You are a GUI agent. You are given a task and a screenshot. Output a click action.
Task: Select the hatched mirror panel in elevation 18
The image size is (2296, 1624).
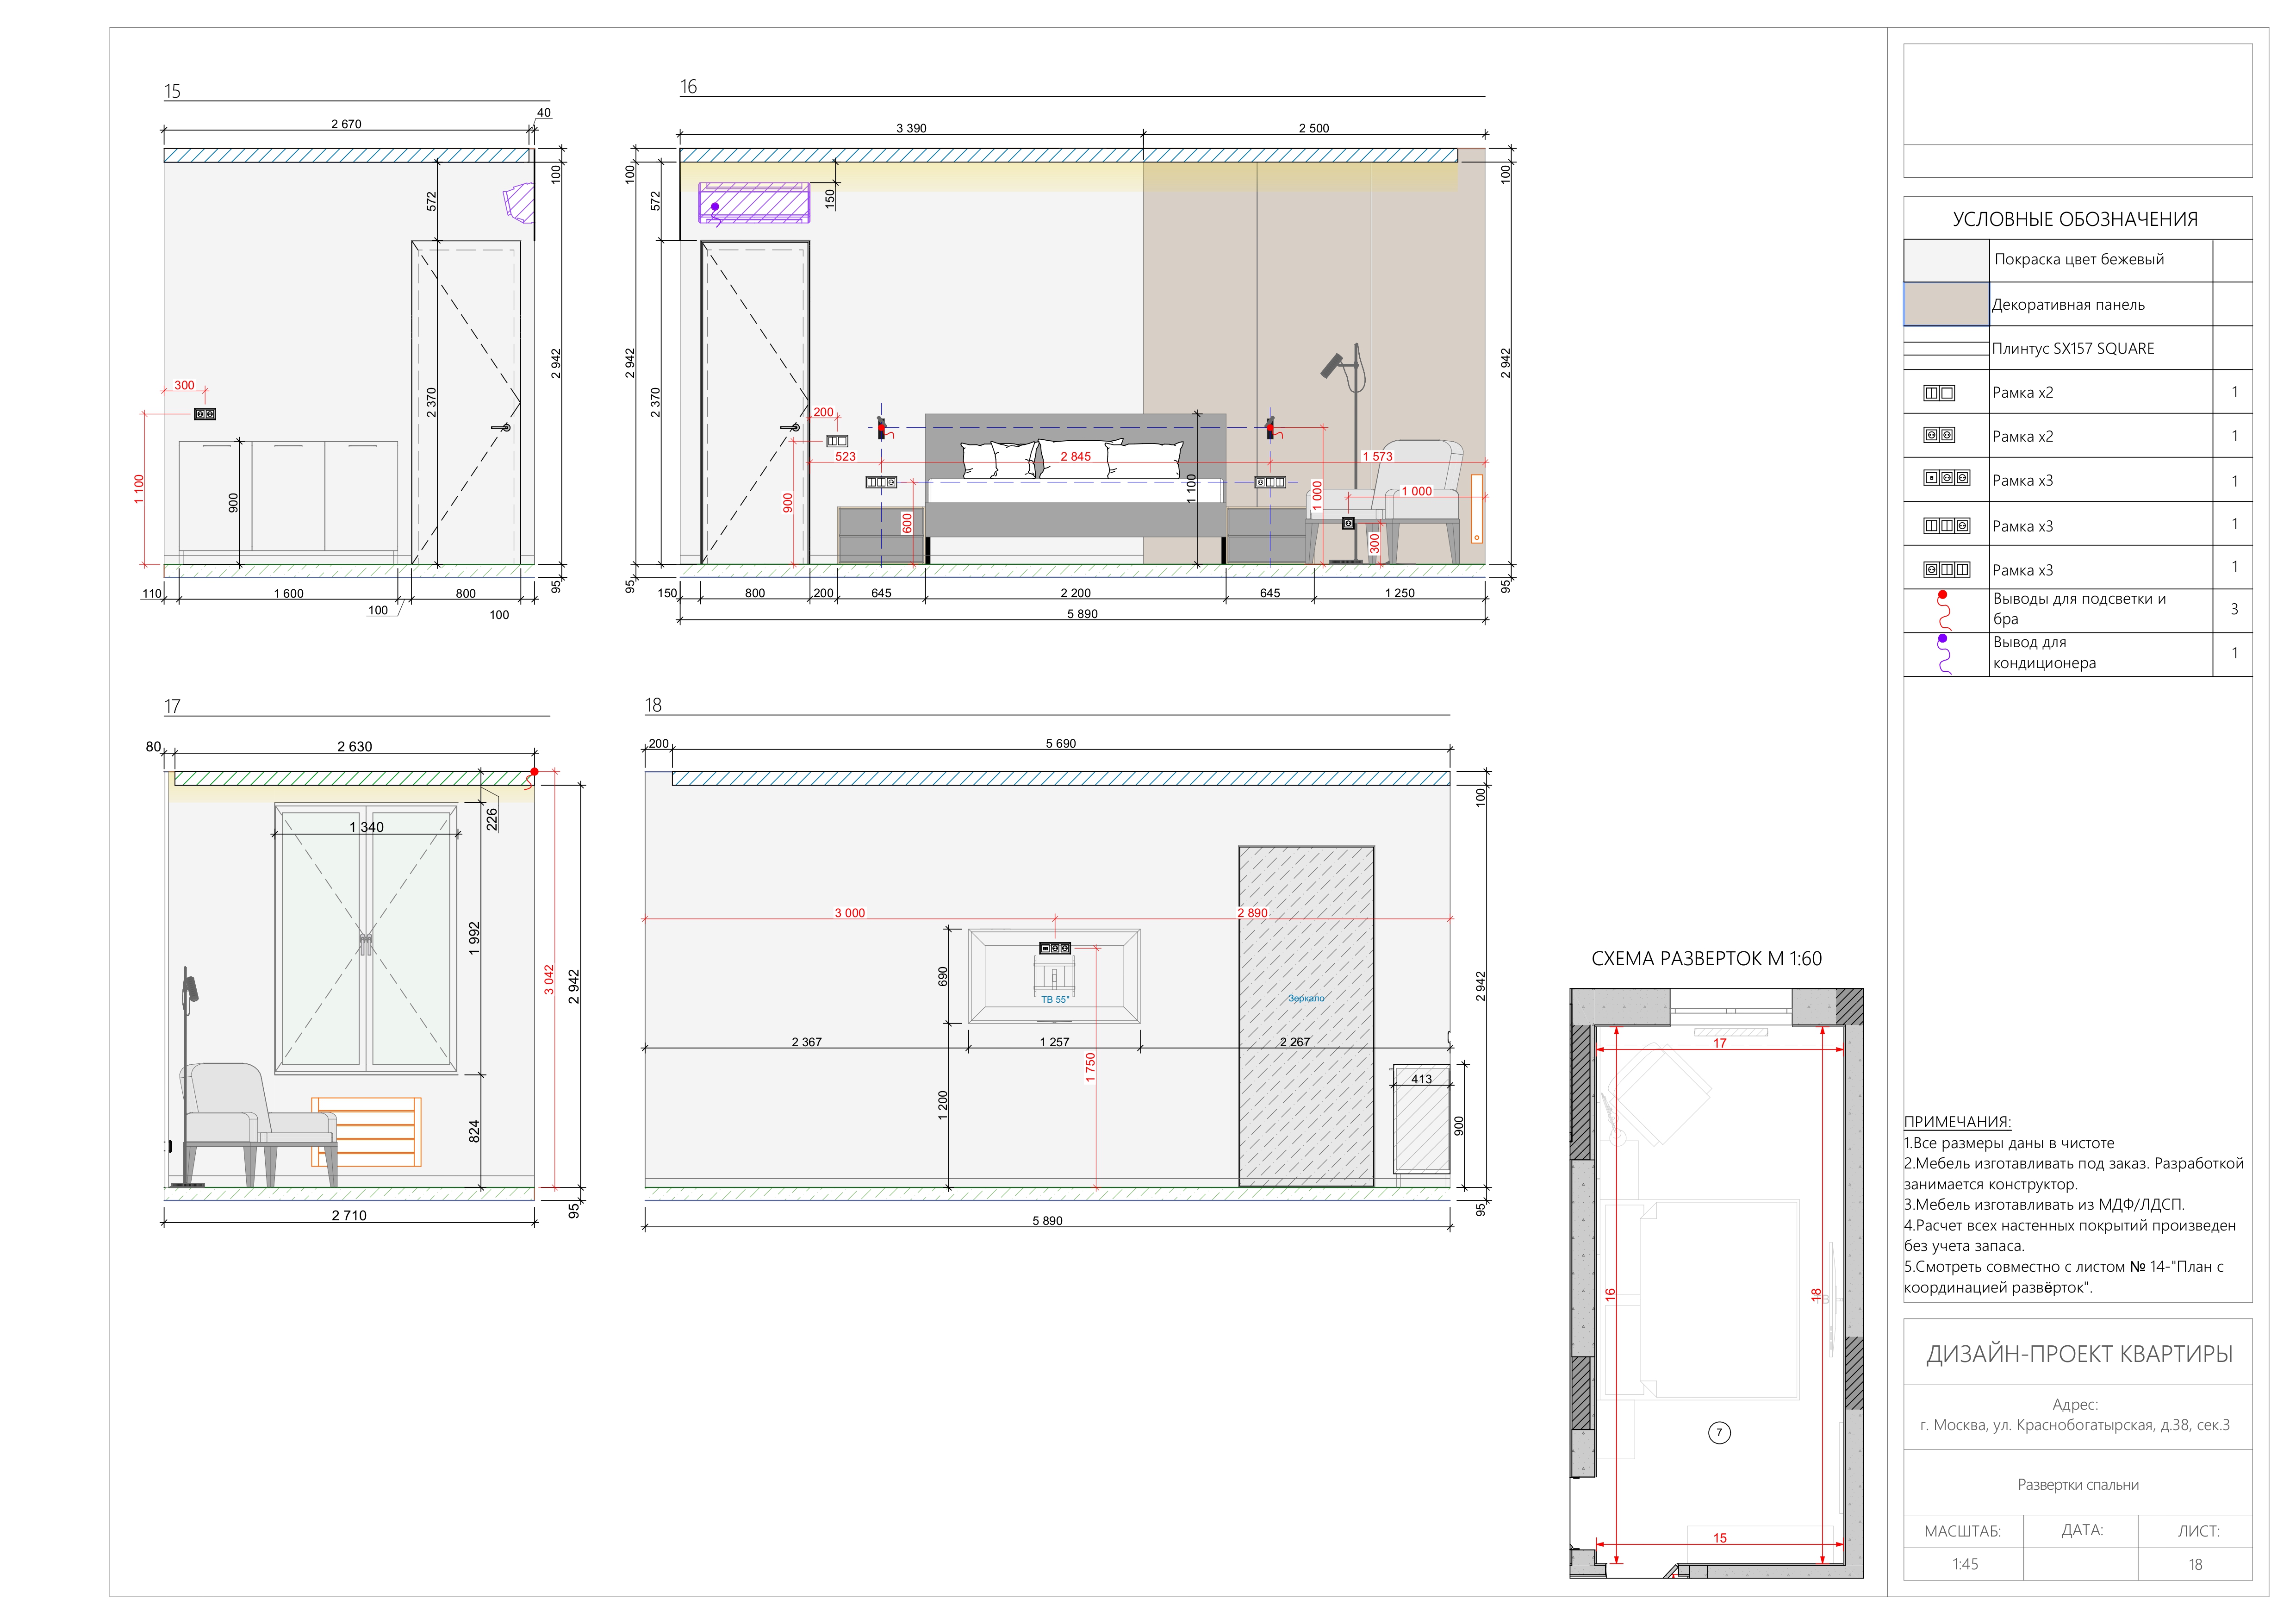(x=1306, y=1016)
